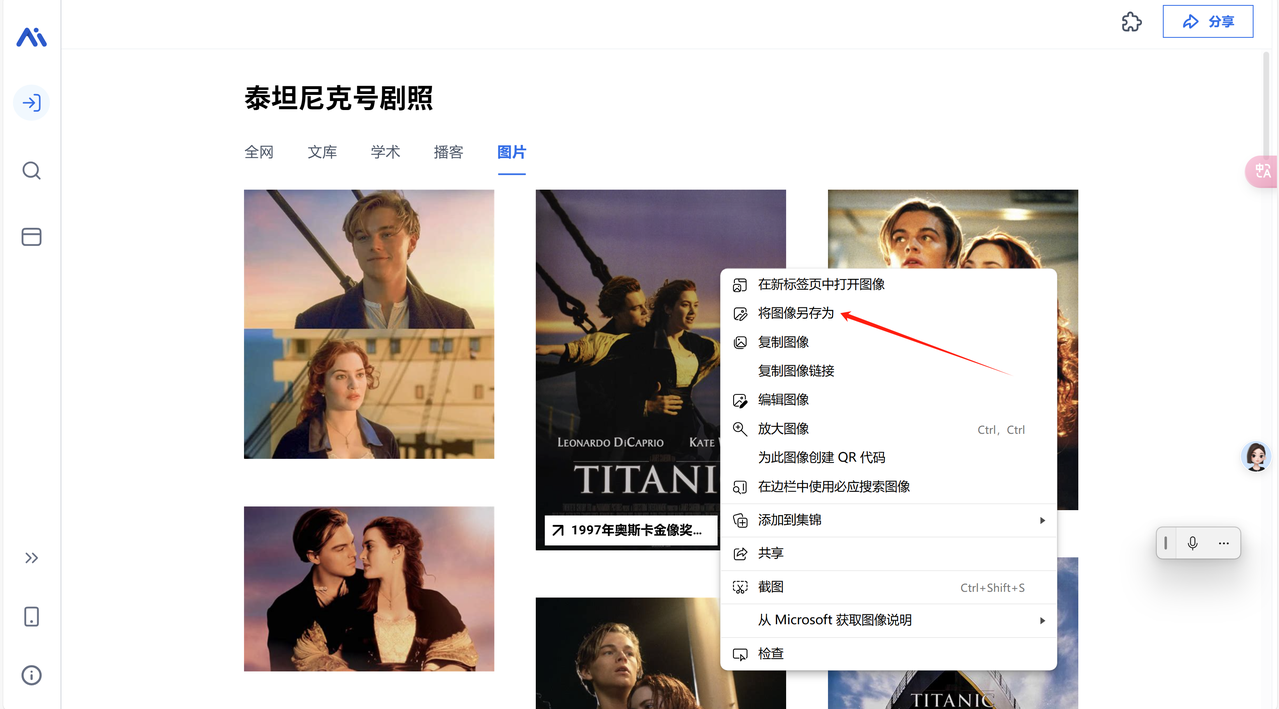Click the edit image icon beside 编辑图像
This screenshot has width=1279, height=709.
click(x=740, y=400)
